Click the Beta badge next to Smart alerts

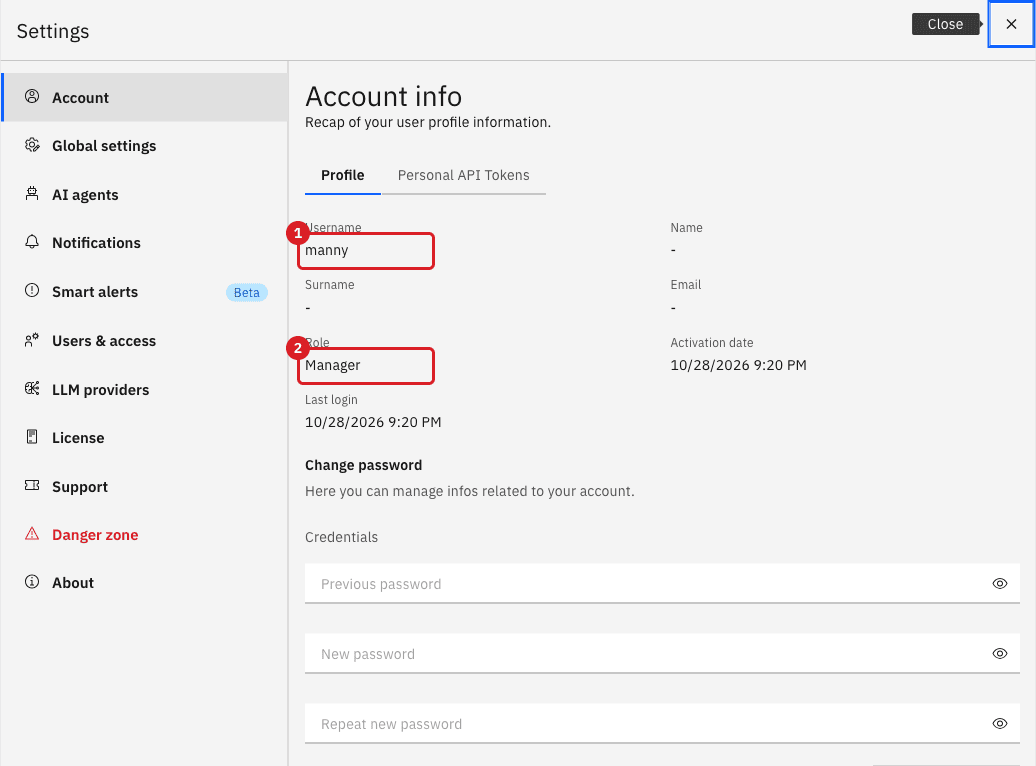point(246,292)
